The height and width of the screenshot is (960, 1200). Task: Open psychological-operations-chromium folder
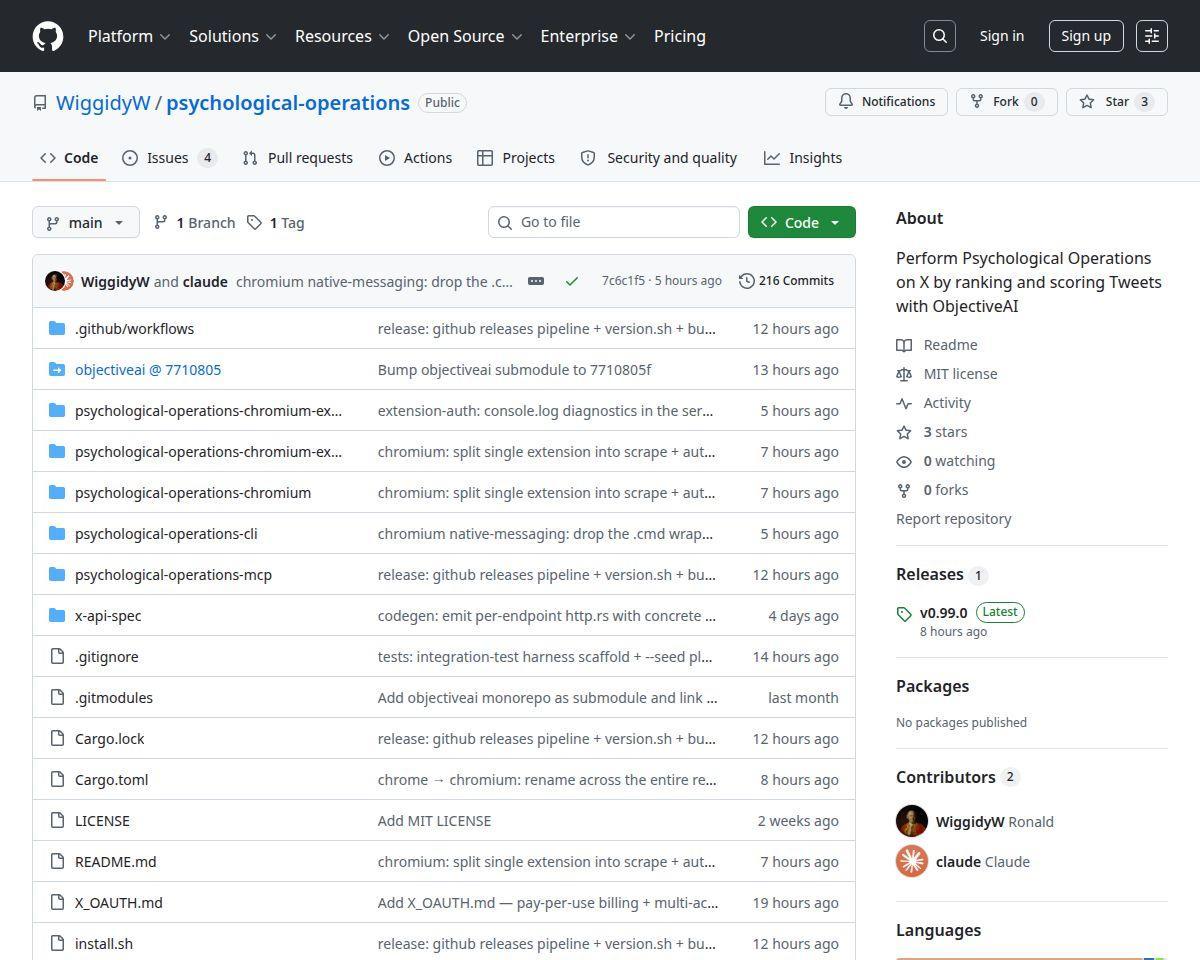point(193,493)
